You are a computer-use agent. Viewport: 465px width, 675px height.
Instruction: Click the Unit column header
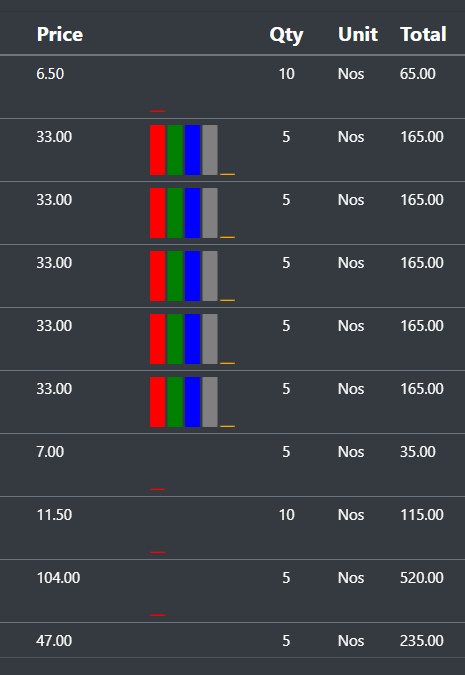pos(358,34)
